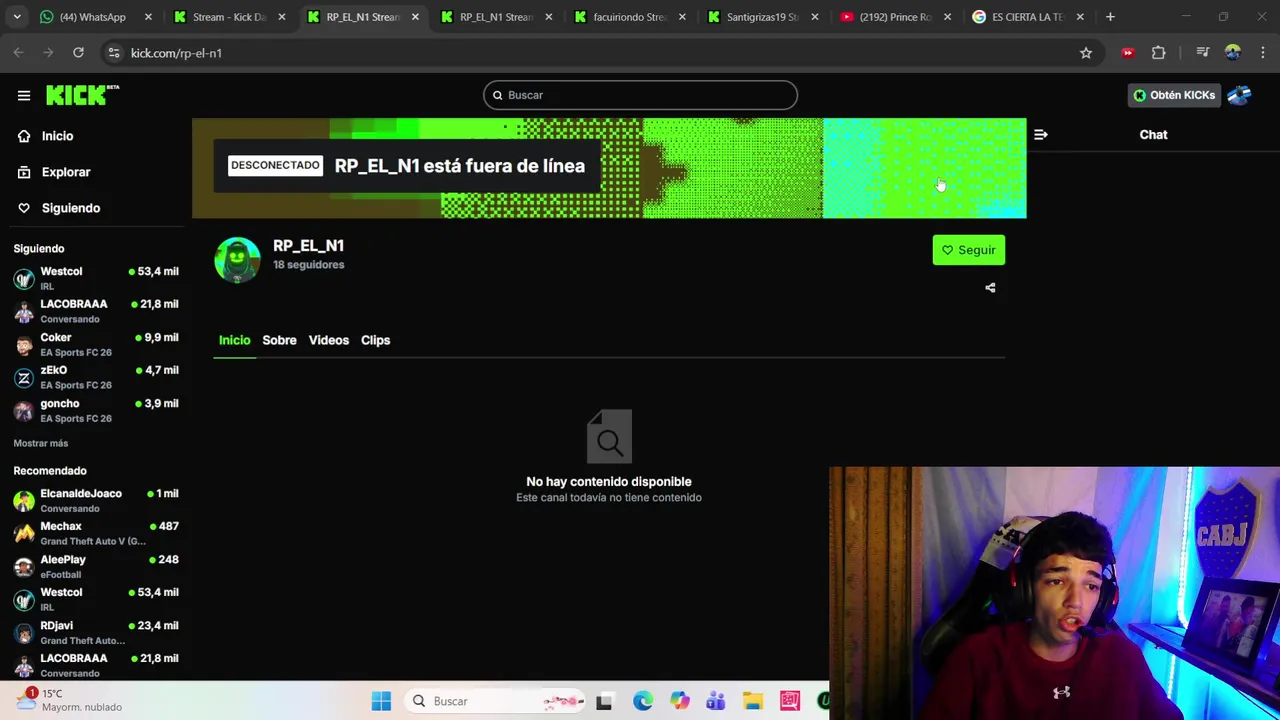
Task: Click the share icon below Seguir
Action: coord(990,288)
